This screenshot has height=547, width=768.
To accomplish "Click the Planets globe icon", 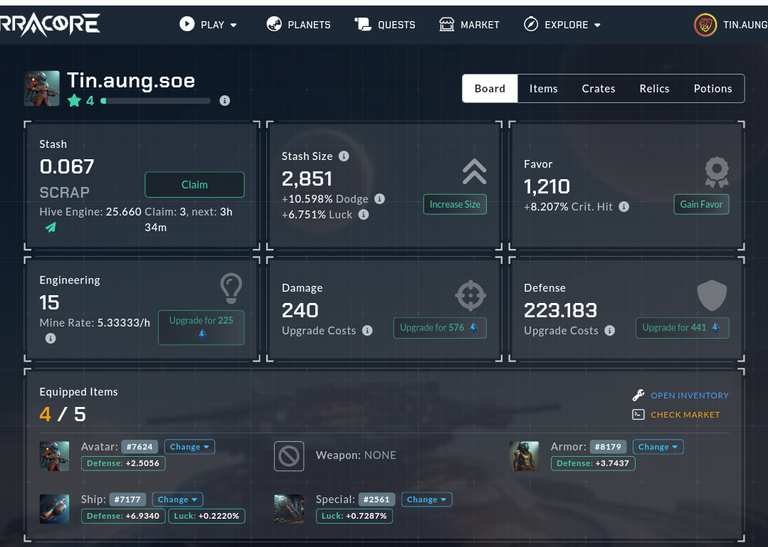I will click(274, 24).
